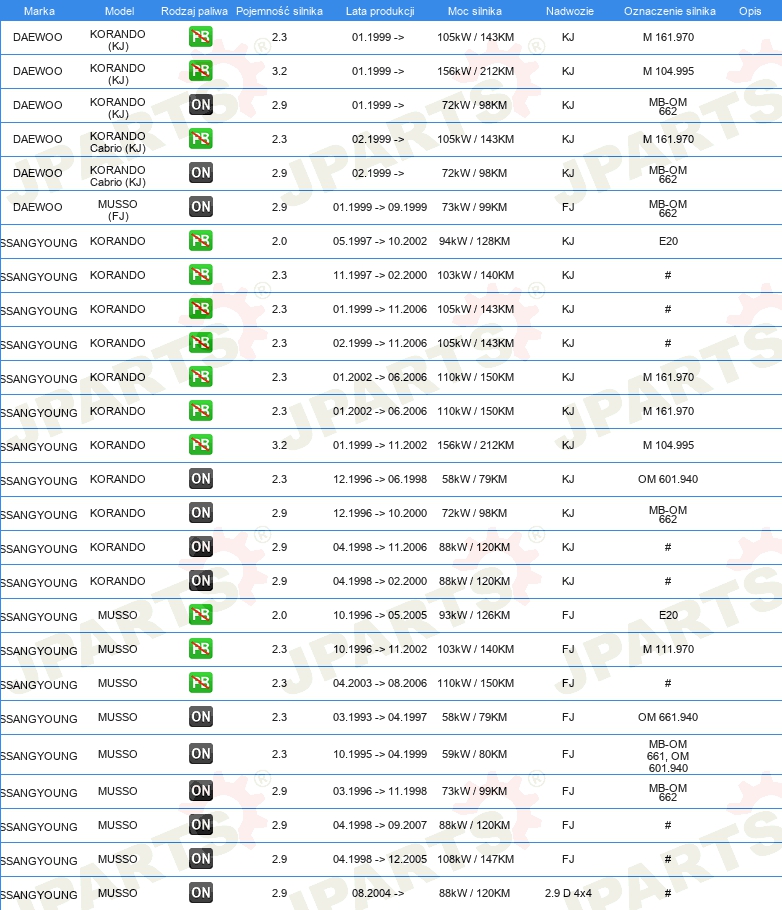Viewport: 782px width, 910px height.
Task: Click the Nadwozie column header
Action: point(570,11)
